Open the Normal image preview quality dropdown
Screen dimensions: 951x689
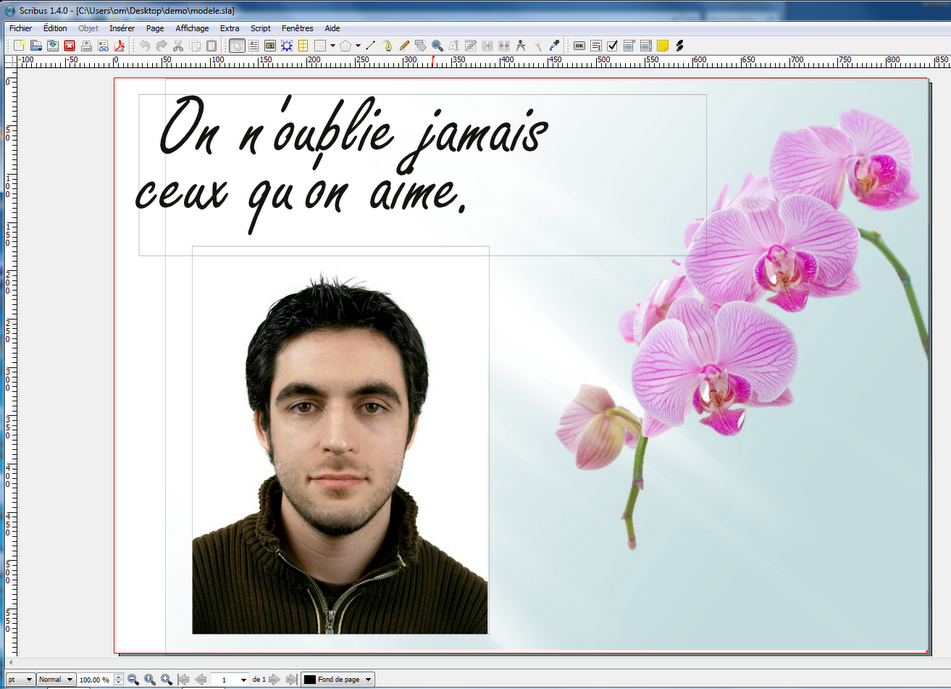click(x=56, y=679)
